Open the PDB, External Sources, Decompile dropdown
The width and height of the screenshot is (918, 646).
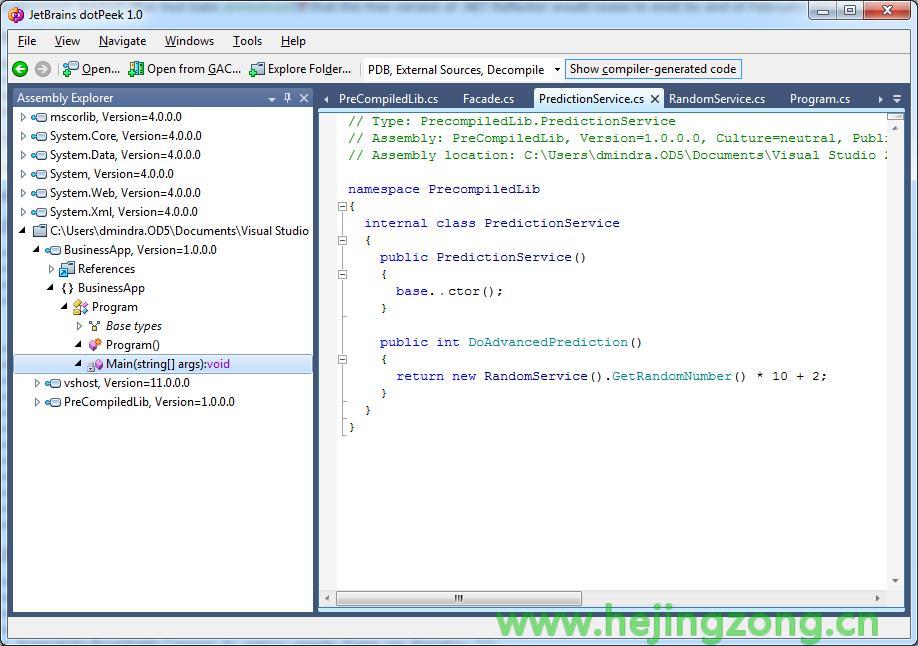coord(557,70)
